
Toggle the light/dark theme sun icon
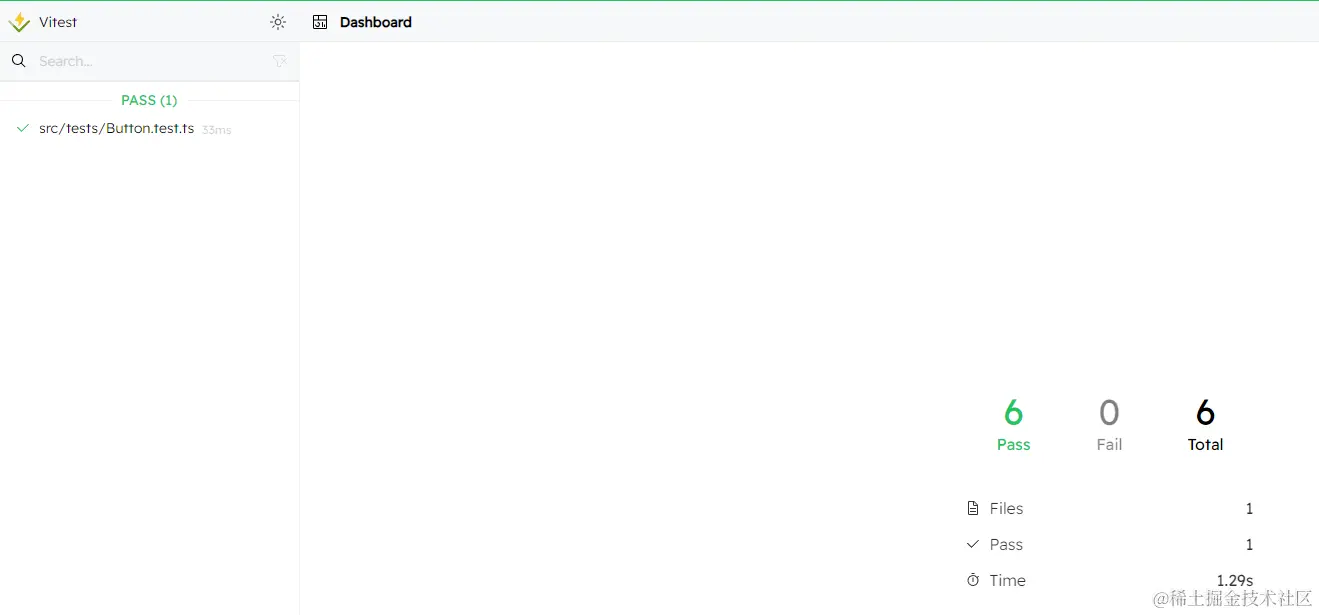tap(278, 22)
